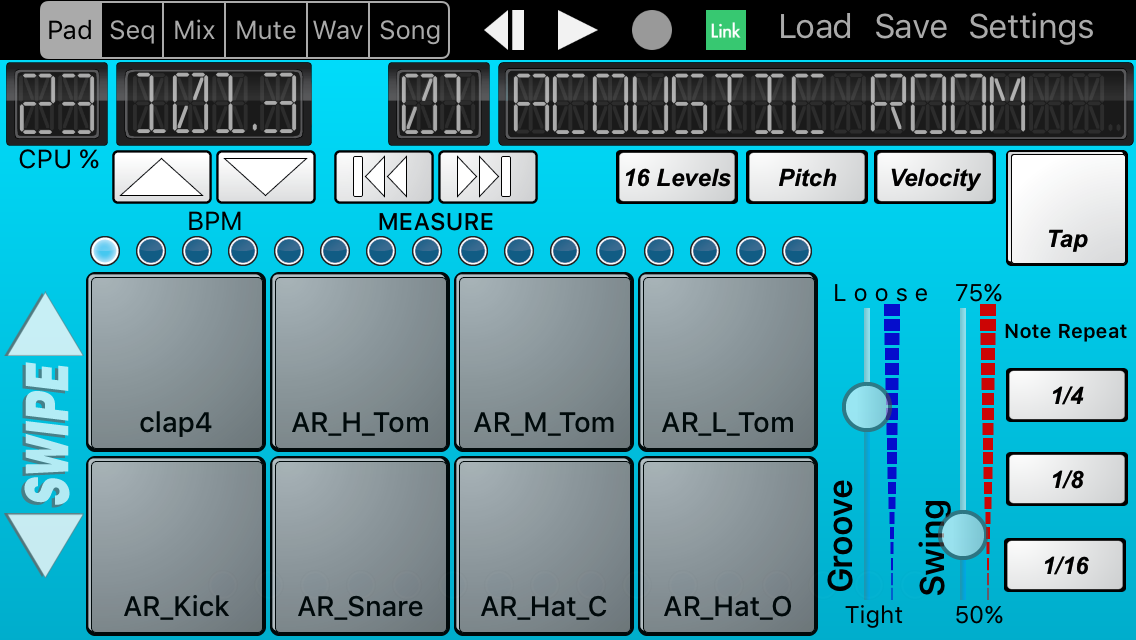Click the ACOUSTIC ROOM kit name display
The image size is (1136, 640).
(x=814, y=104)
